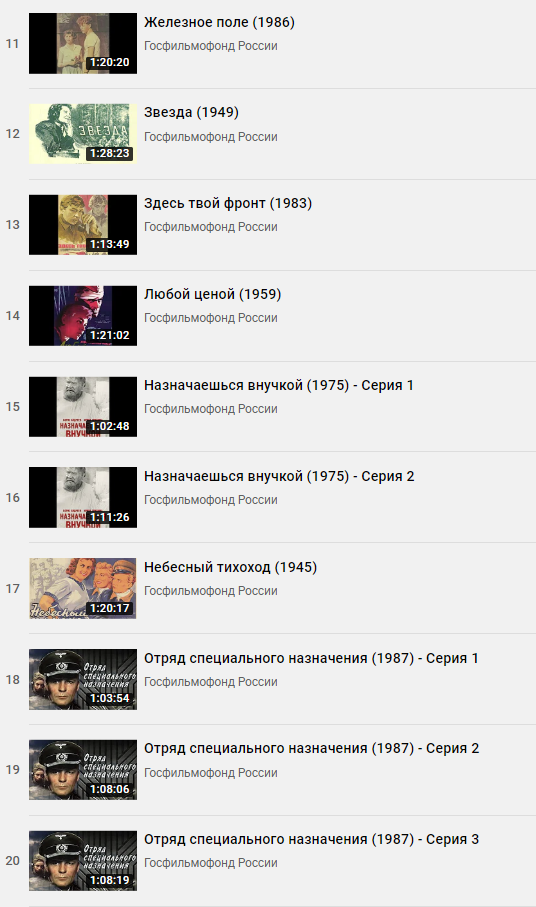Open the Звезда poster thumbnail
536x907 pixels.
[x=83, y=134]
